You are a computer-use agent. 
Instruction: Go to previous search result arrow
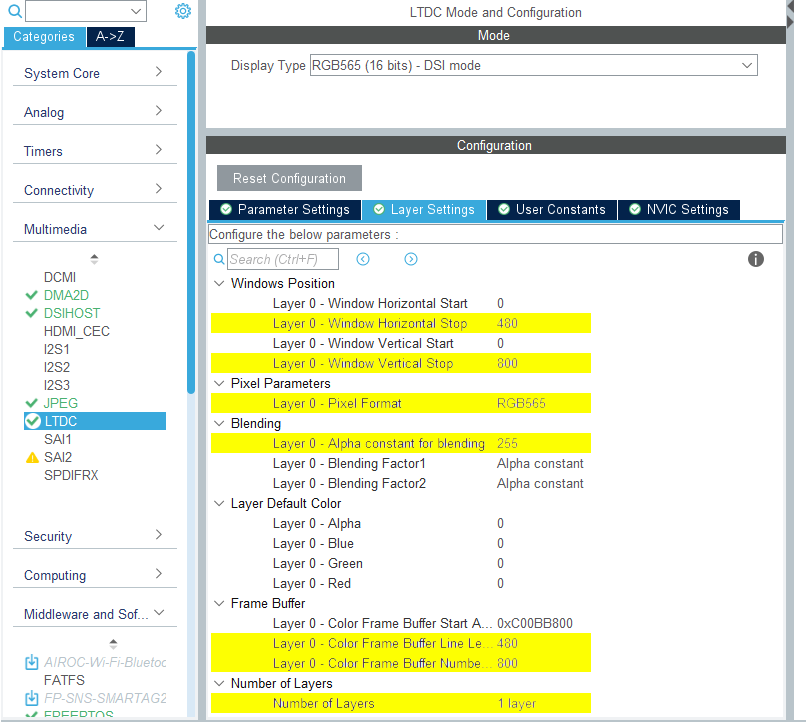363,259
